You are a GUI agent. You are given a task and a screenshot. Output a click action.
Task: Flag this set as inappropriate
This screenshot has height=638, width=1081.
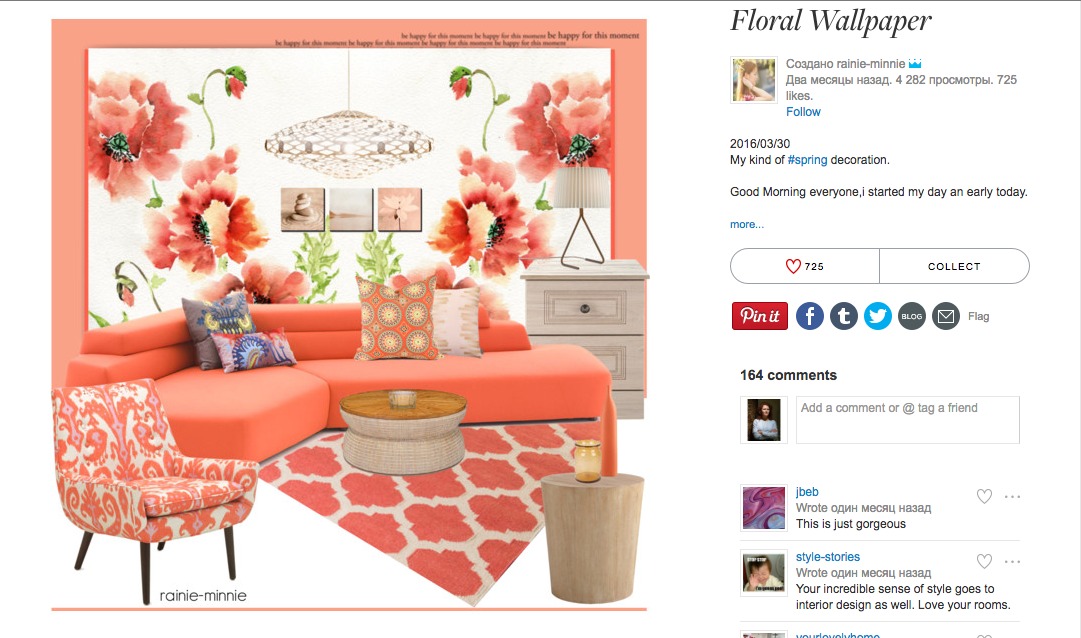click(978, 317)
